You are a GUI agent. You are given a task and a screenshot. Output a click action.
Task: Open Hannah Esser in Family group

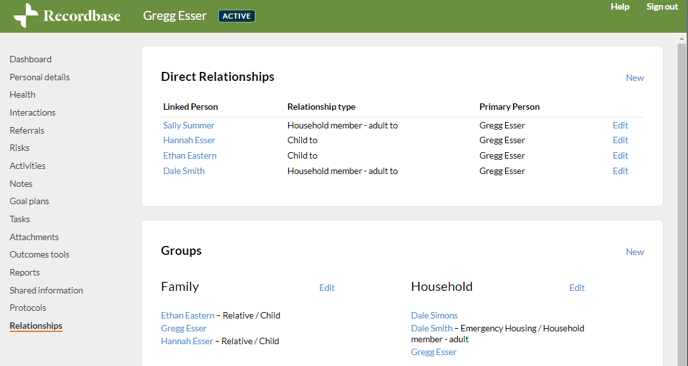point(186,341)
